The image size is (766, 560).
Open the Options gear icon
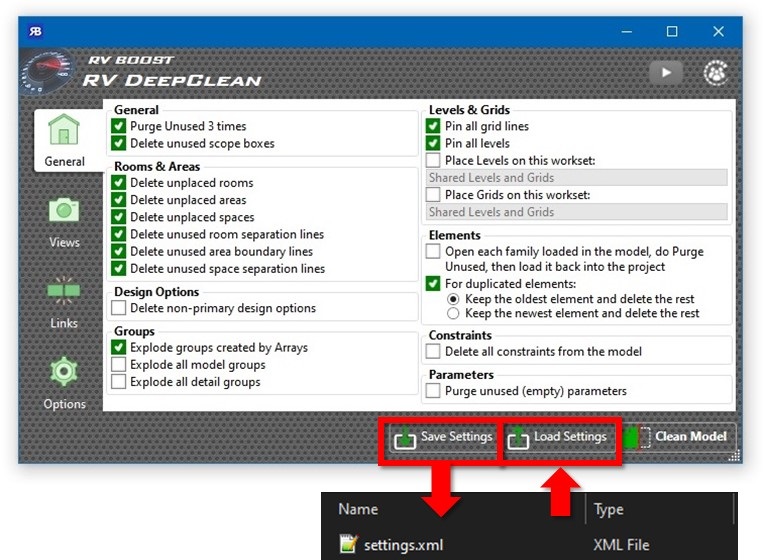64,384
